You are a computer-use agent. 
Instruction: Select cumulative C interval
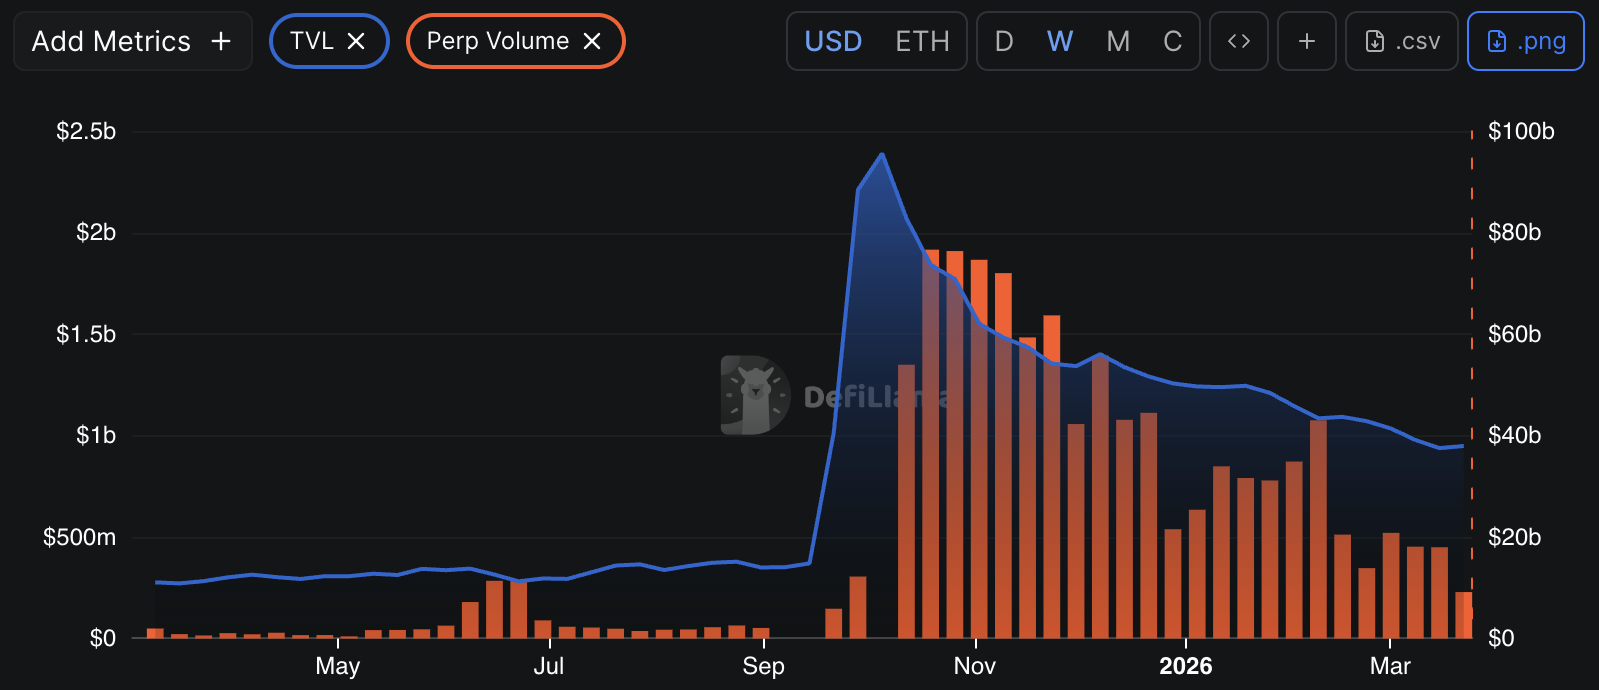pos(1173,41)
